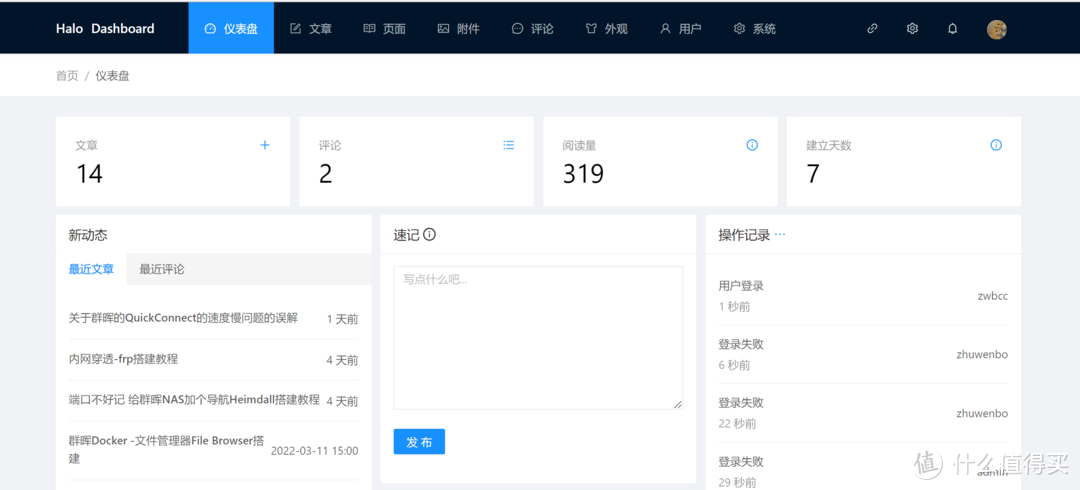Click the 登录失败 entry from 6 秒前
Image resolution: width=1080 pixels, height=490 pixels.
point(863,354)
